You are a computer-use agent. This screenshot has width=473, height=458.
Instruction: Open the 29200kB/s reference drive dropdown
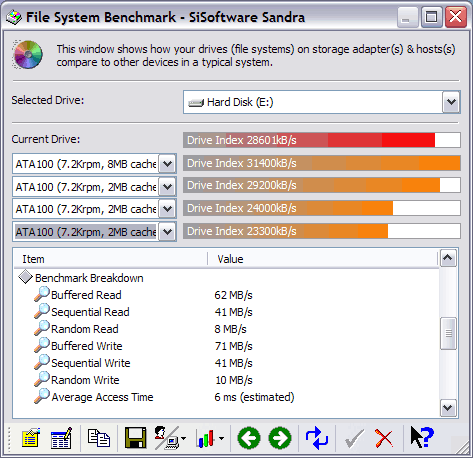tap(167, 187)
